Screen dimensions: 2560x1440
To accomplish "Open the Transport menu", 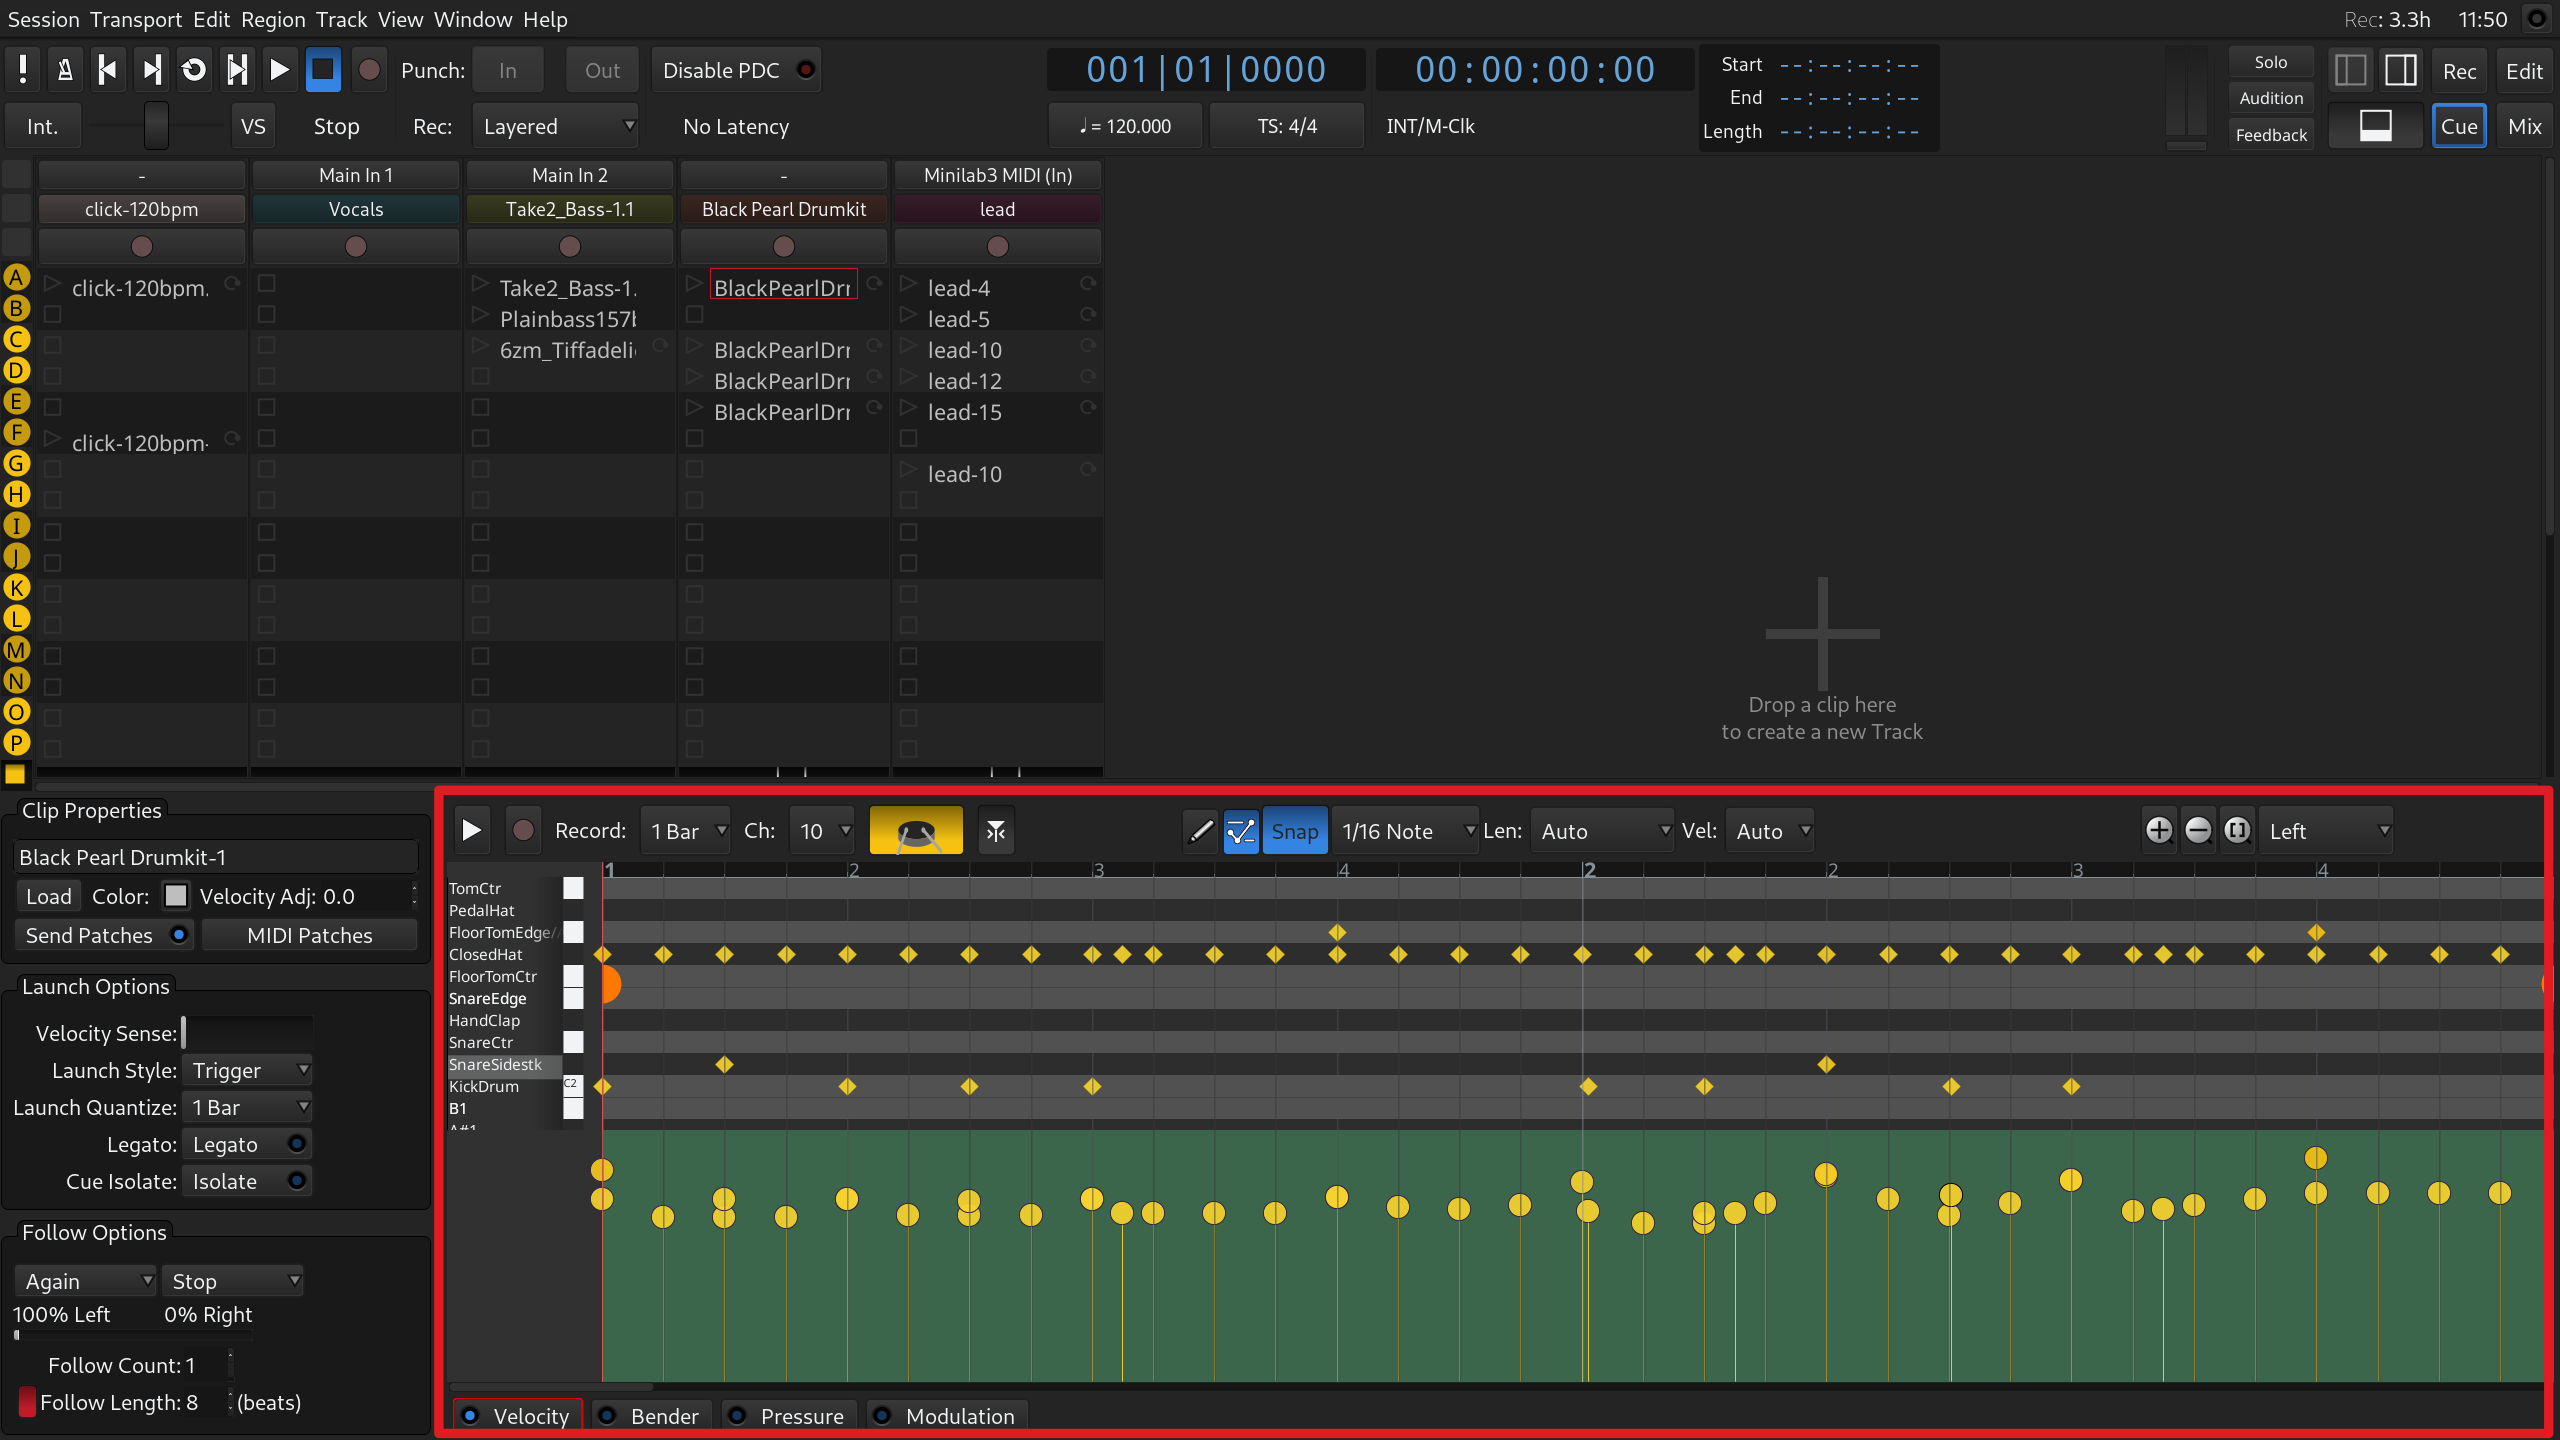I will (x=135, y=19).
